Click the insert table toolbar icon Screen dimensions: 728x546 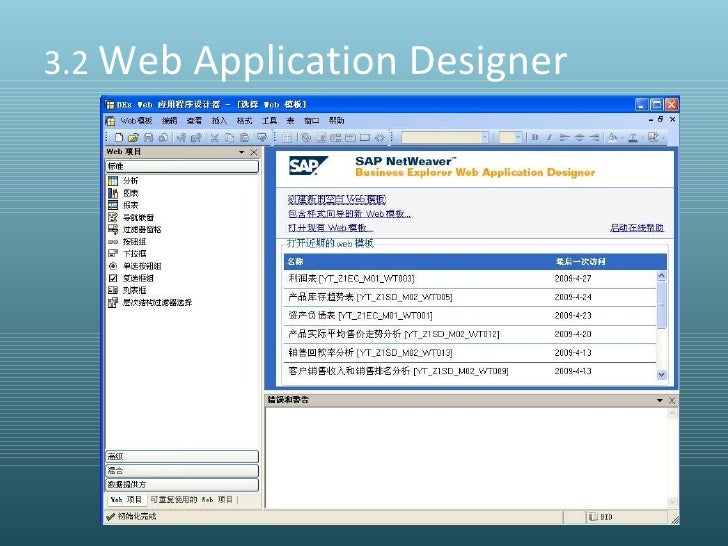tap(287, 137)
